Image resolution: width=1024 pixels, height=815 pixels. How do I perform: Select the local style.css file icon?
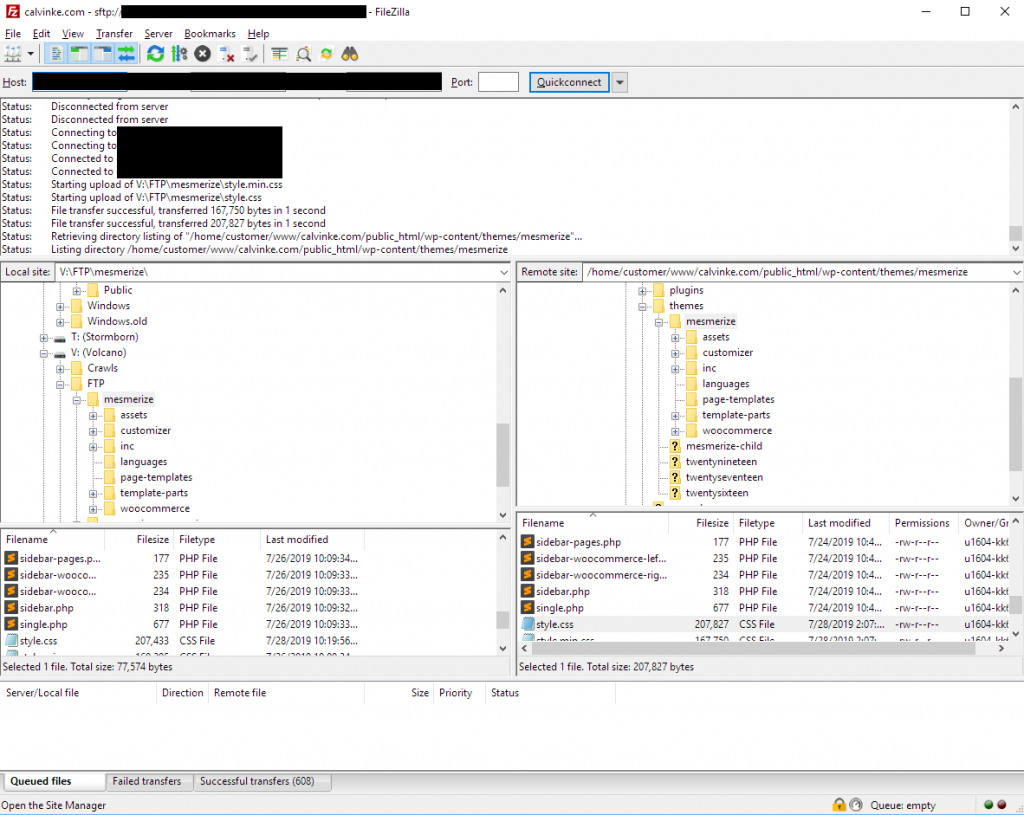[11, 641]
